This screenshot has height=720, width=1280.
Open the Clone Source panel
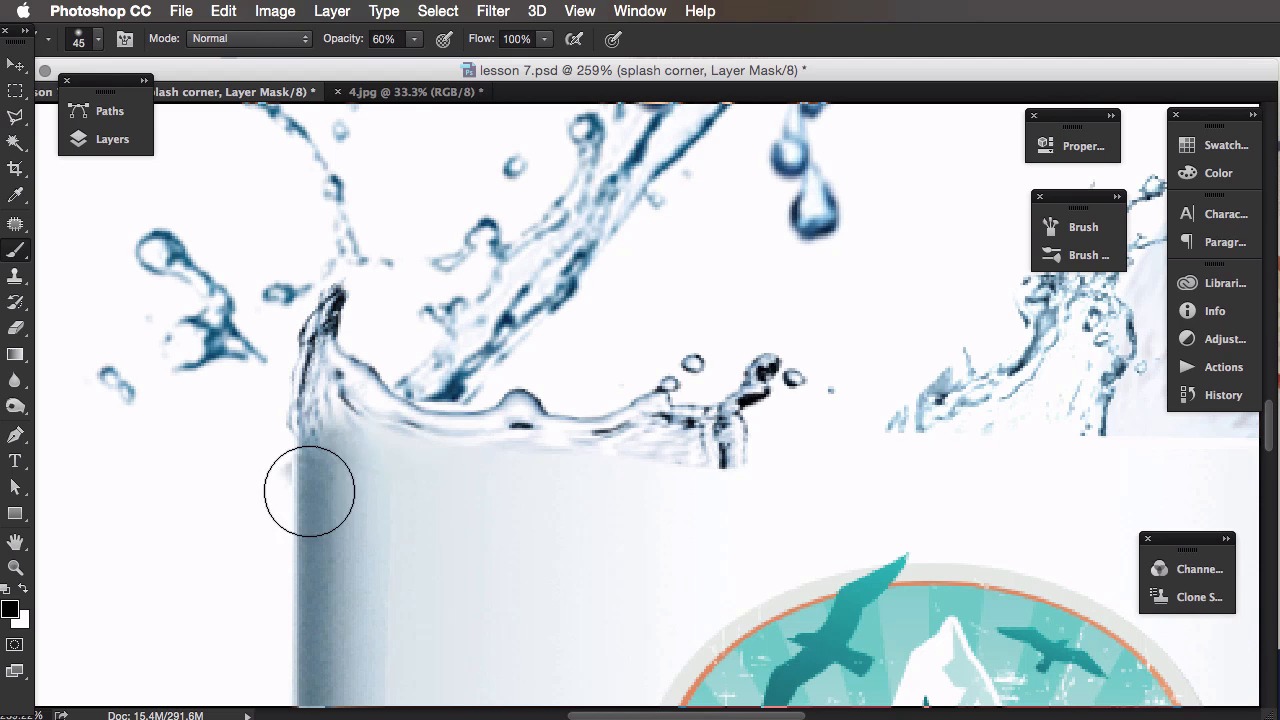click(x=1187, y=597)
